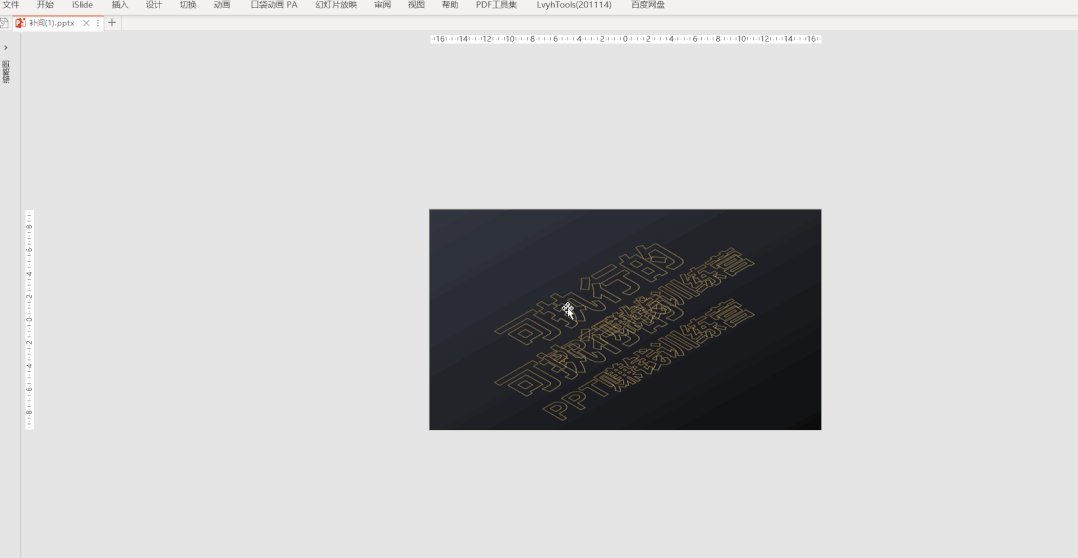Open the document tab options menu
Viewport: 1078px width, 558px height.
98,23
